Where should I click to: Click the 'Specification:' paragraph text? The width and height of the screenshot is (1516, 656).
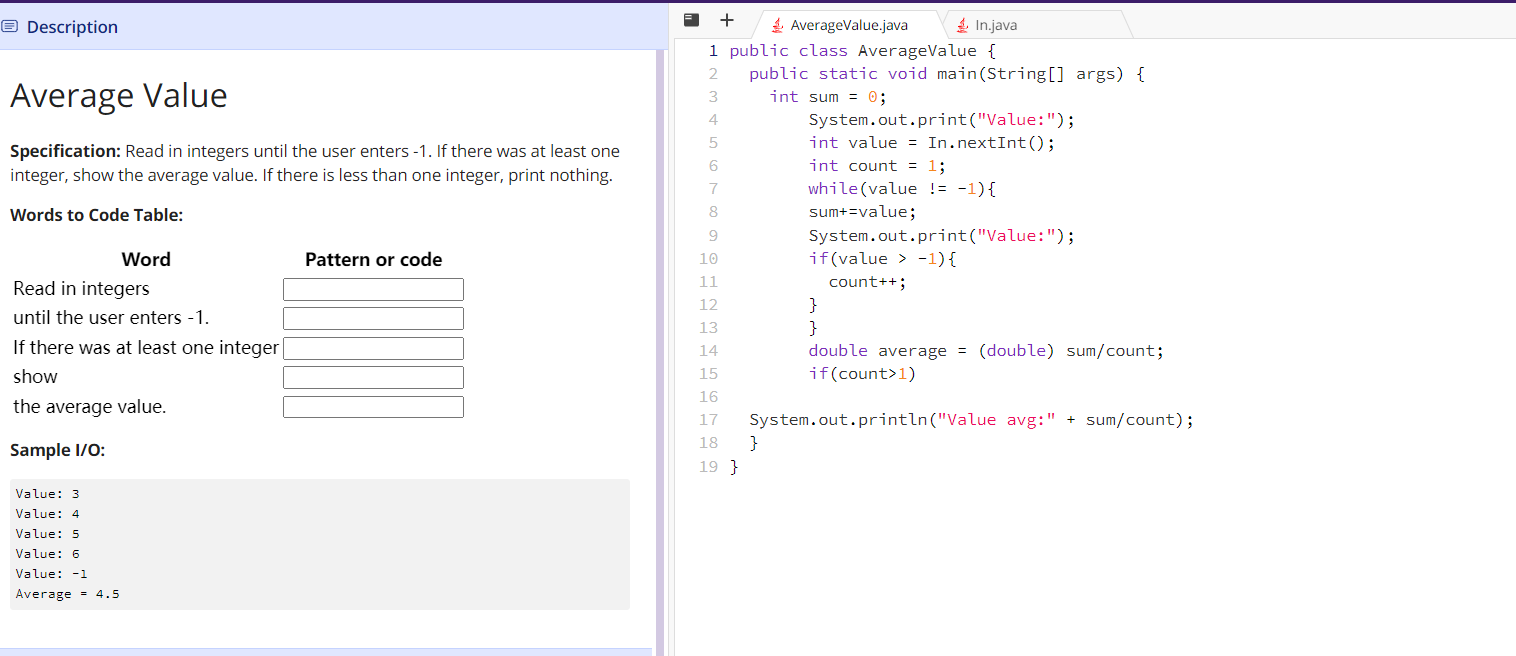[x=315, y=163]
